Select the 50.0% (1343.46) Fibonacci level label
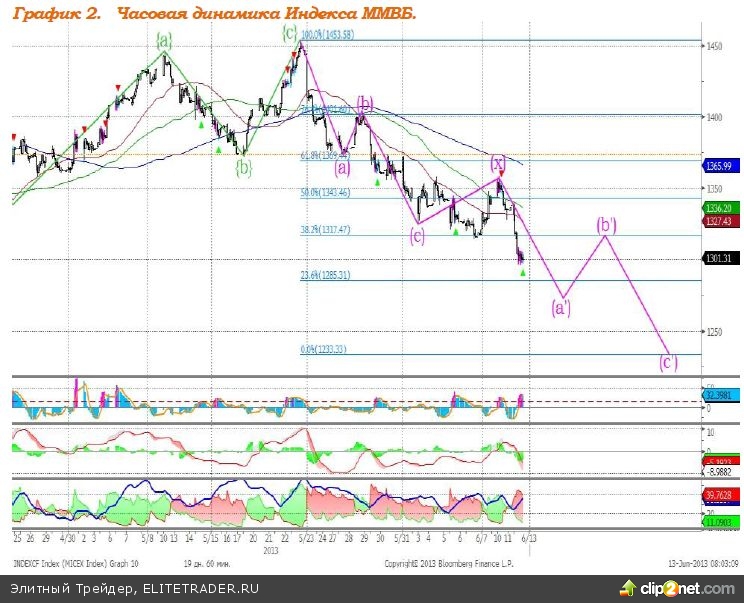 pos(326,193)
